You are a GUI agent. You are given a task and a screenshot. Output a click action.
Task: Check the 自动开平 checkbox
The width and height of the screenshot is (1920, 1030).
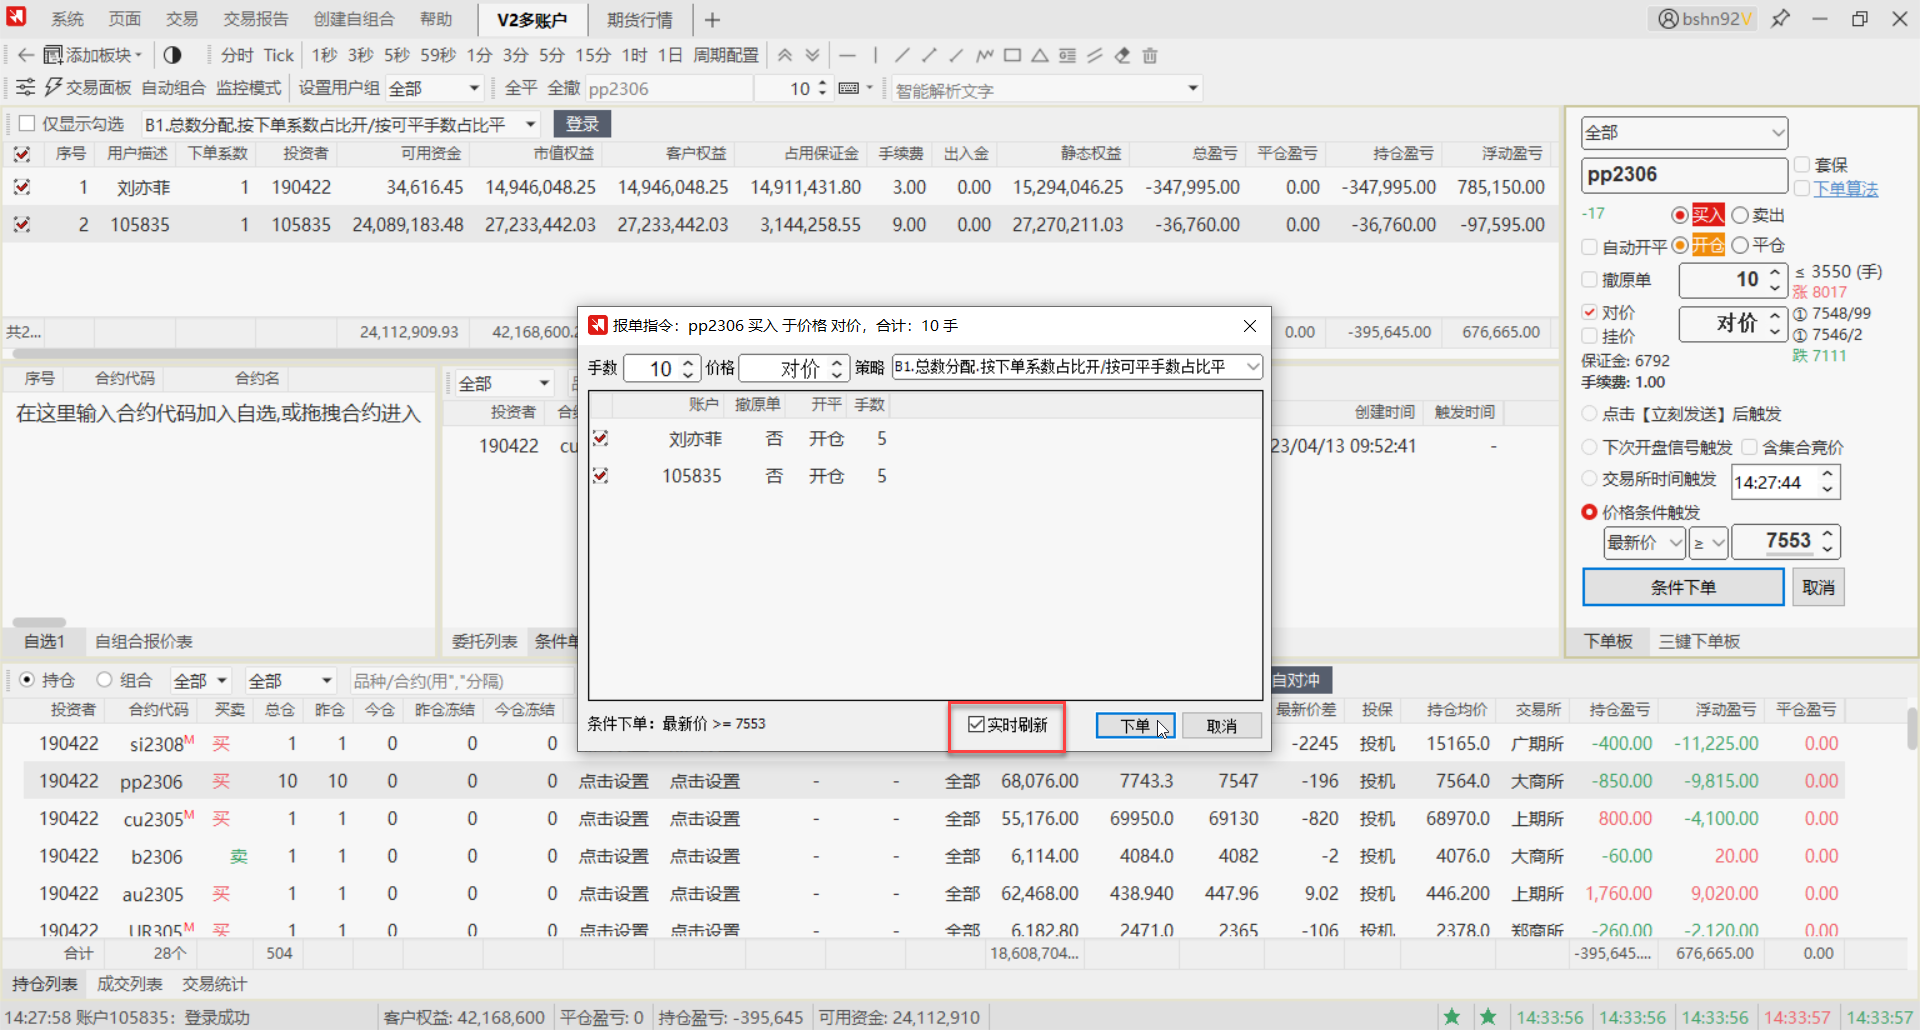click(x=1589, y=247)
